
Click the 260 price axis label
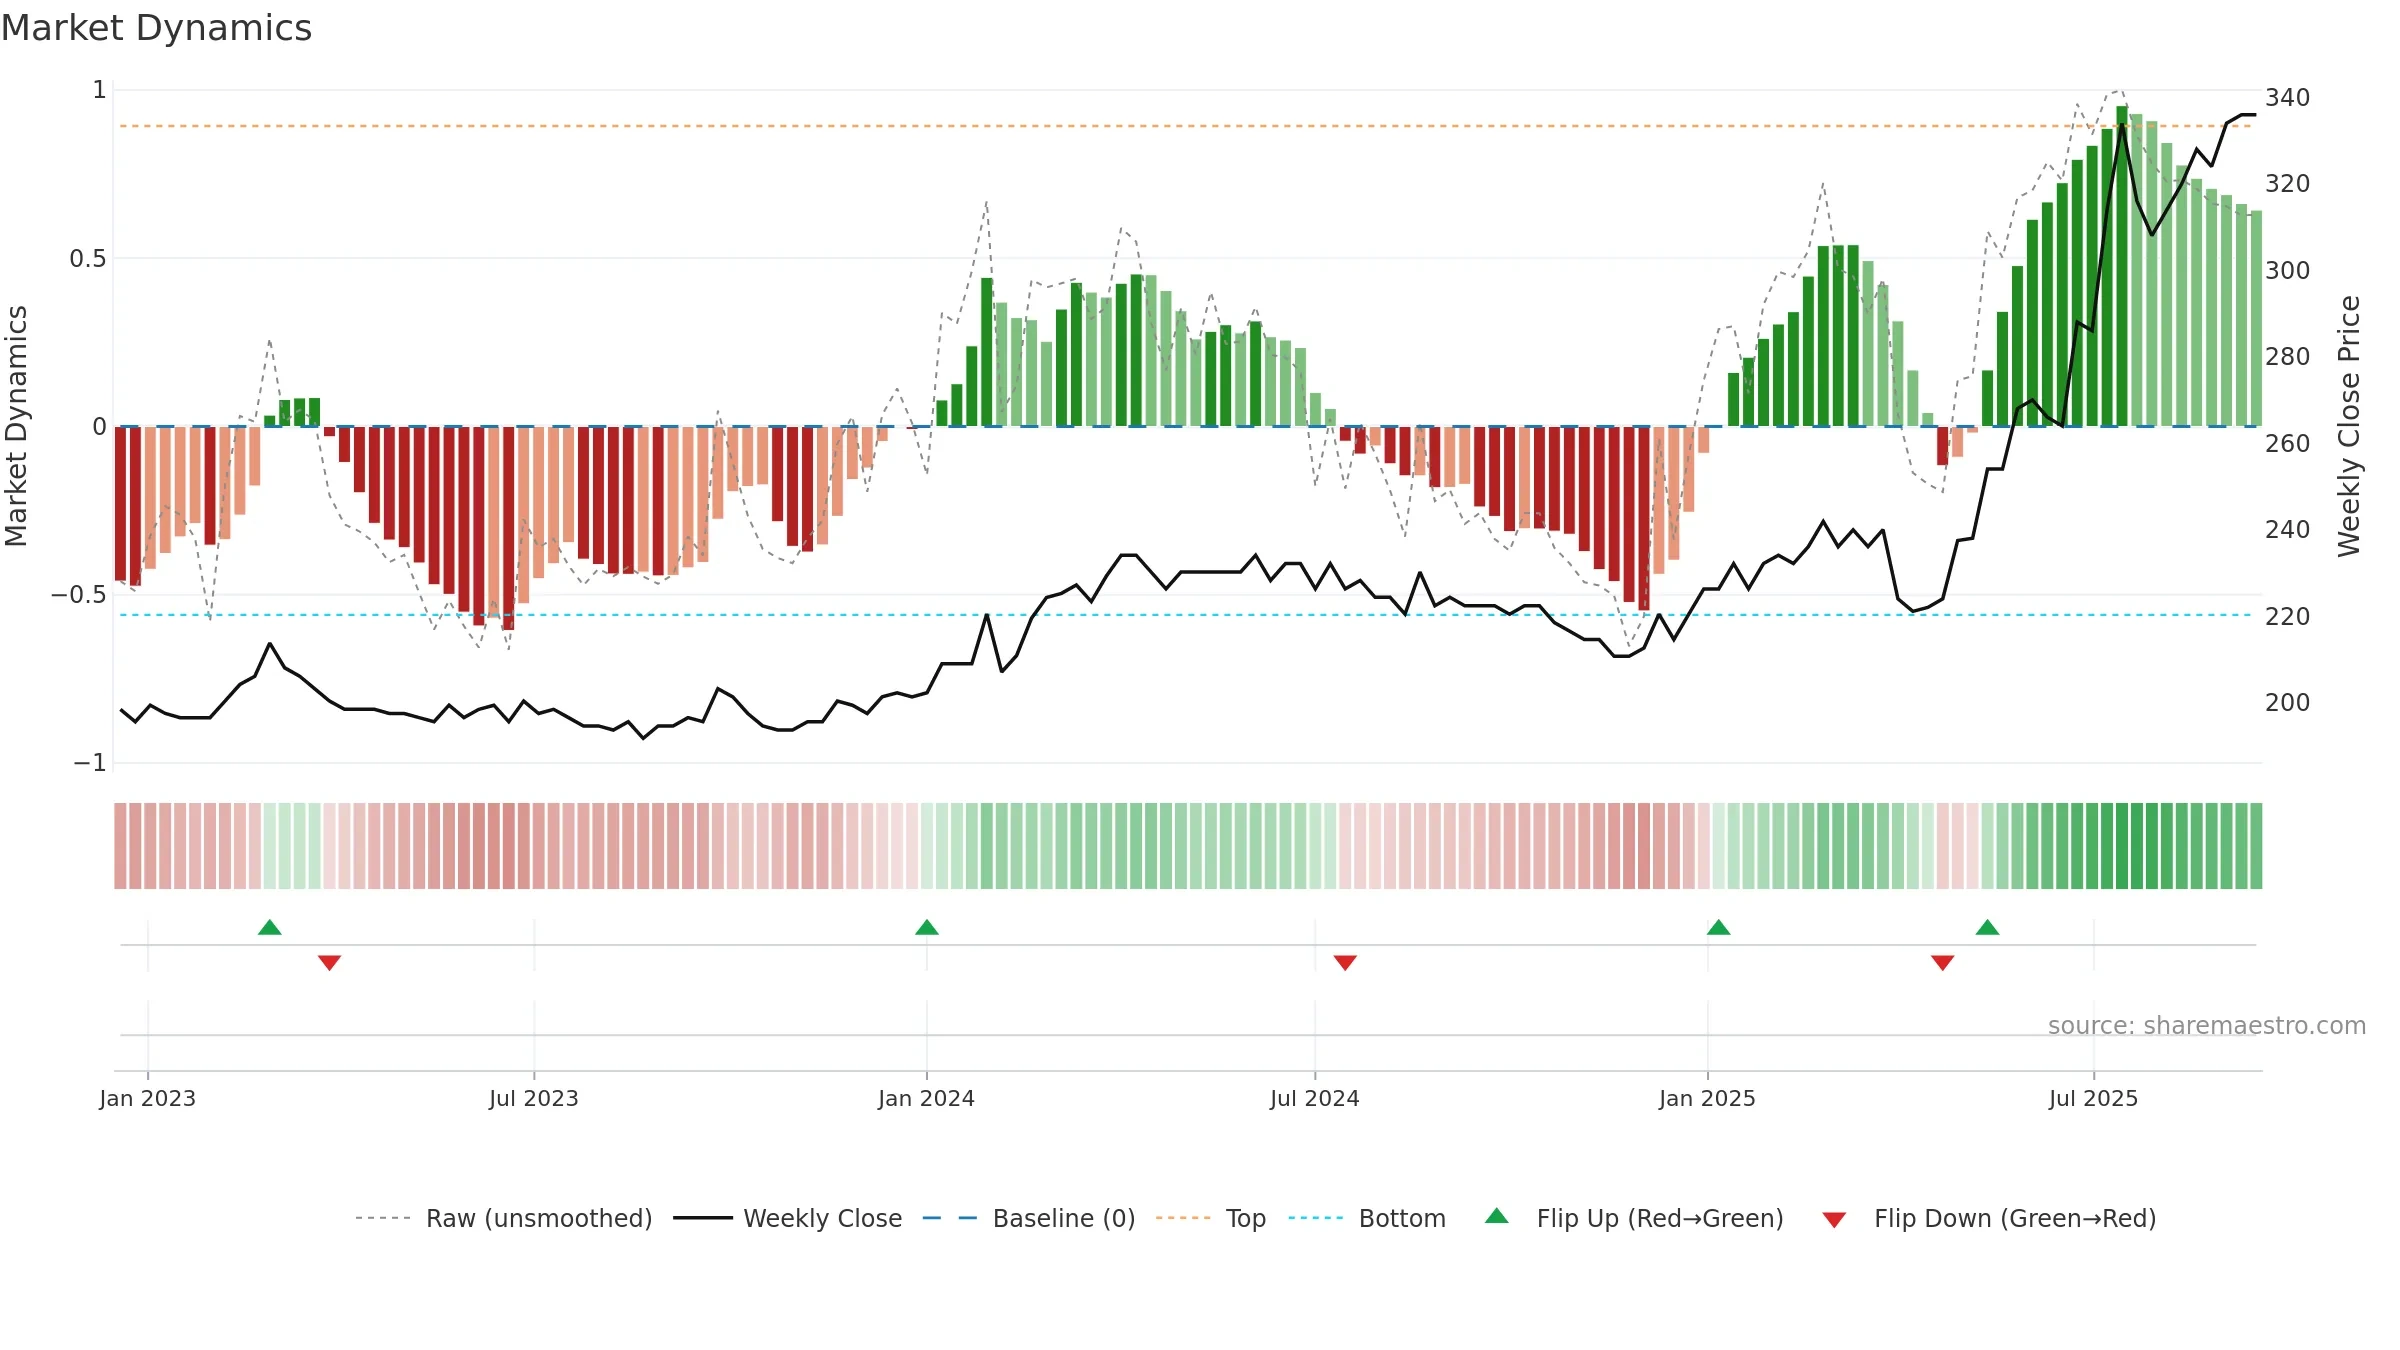[2288, 444]
